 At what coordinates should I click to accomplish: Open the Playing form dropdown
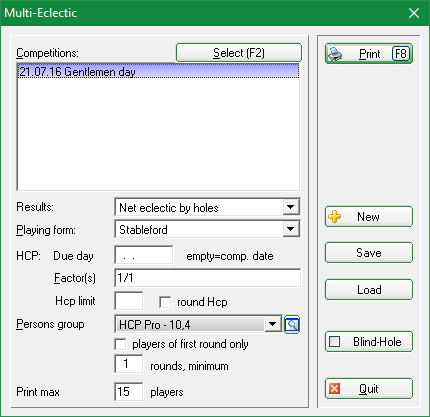291,229
